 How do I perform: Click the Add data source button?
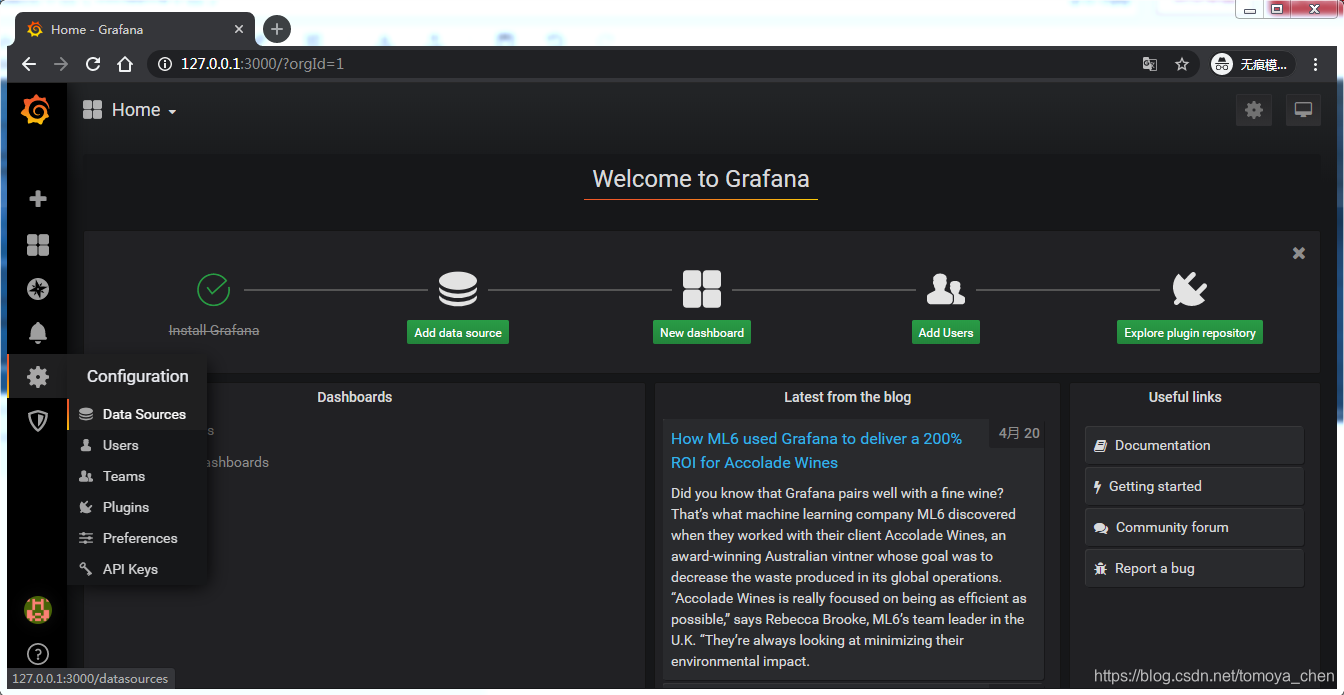pyautogui.click(x=458, y=332)
